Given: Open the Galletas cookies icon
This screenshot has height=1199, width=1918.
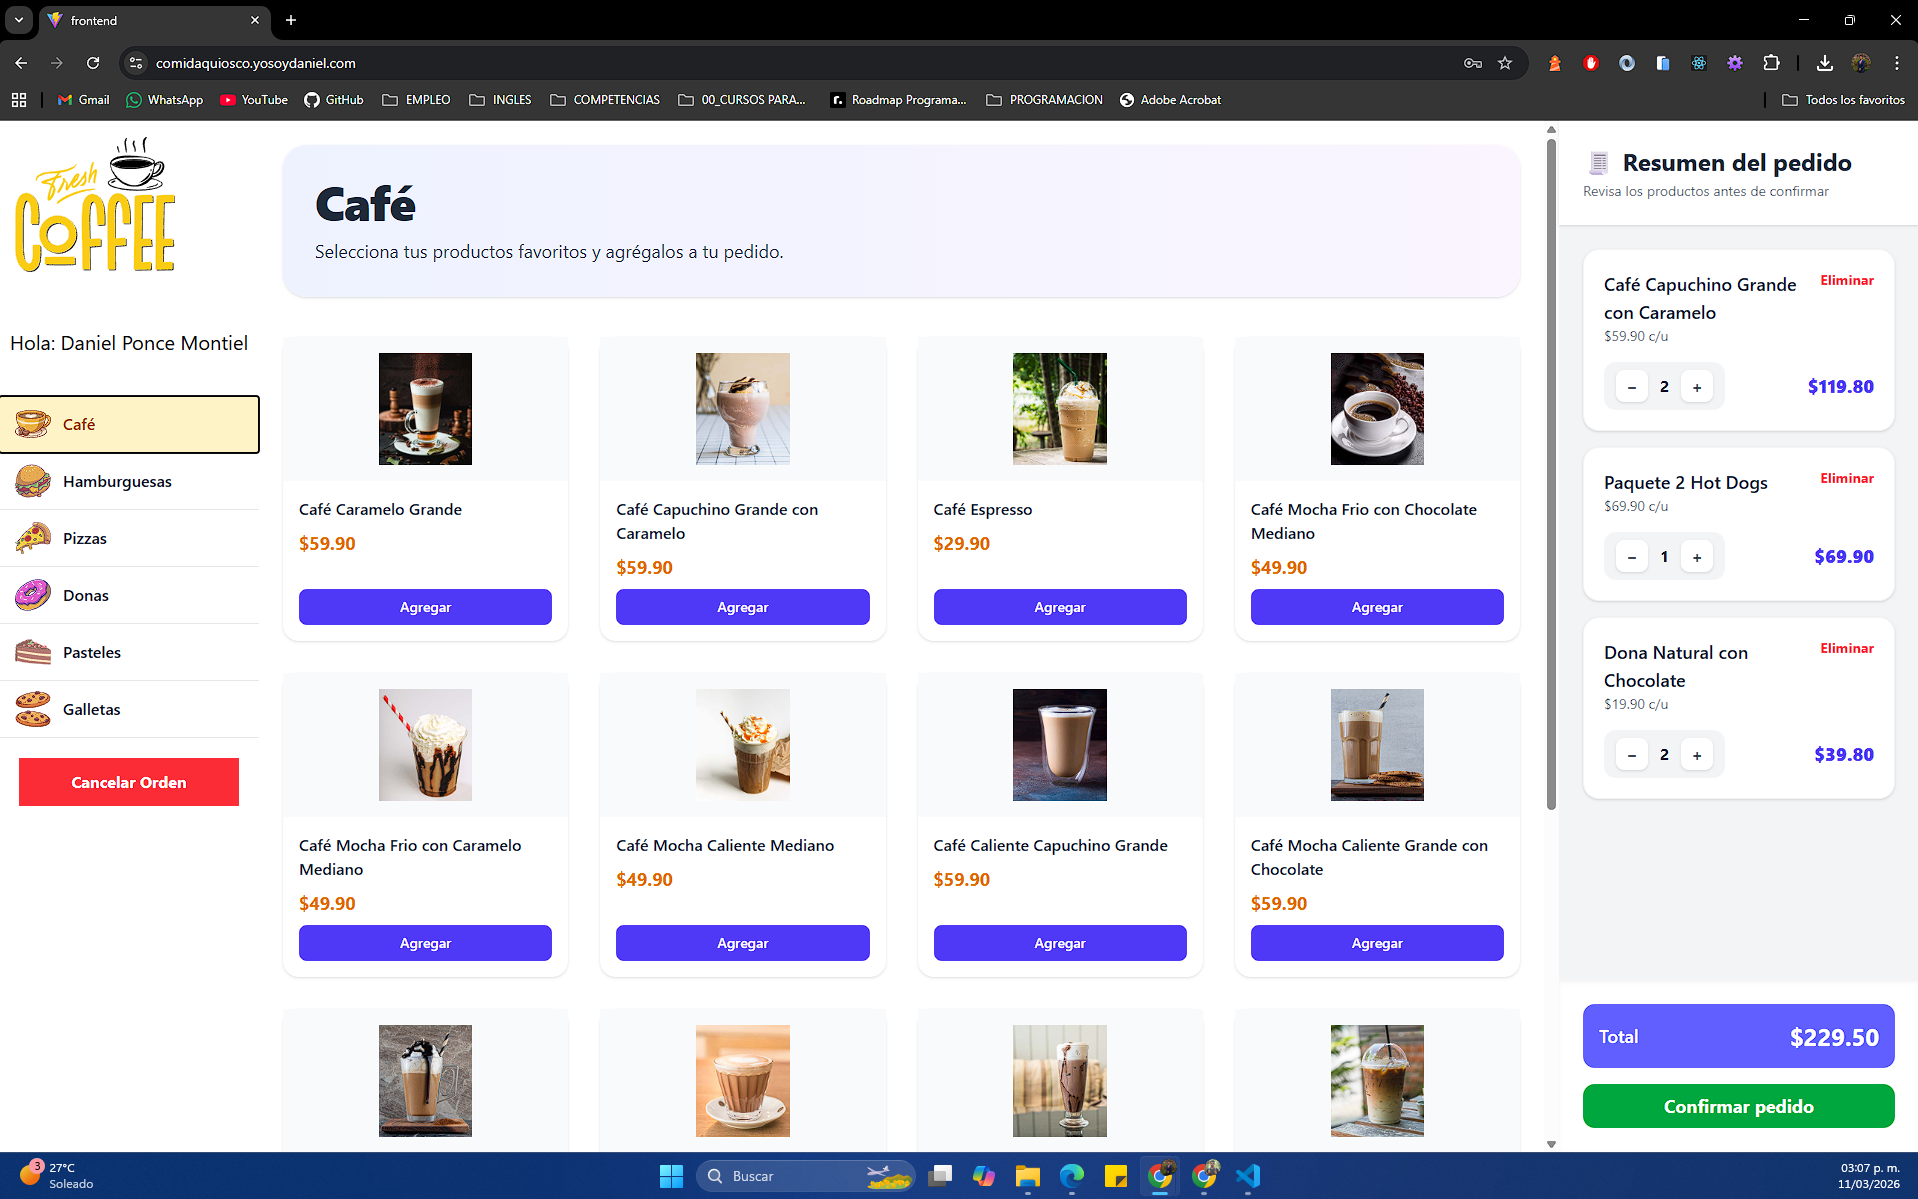Looking at the screenshot, I should click(33, 709).
